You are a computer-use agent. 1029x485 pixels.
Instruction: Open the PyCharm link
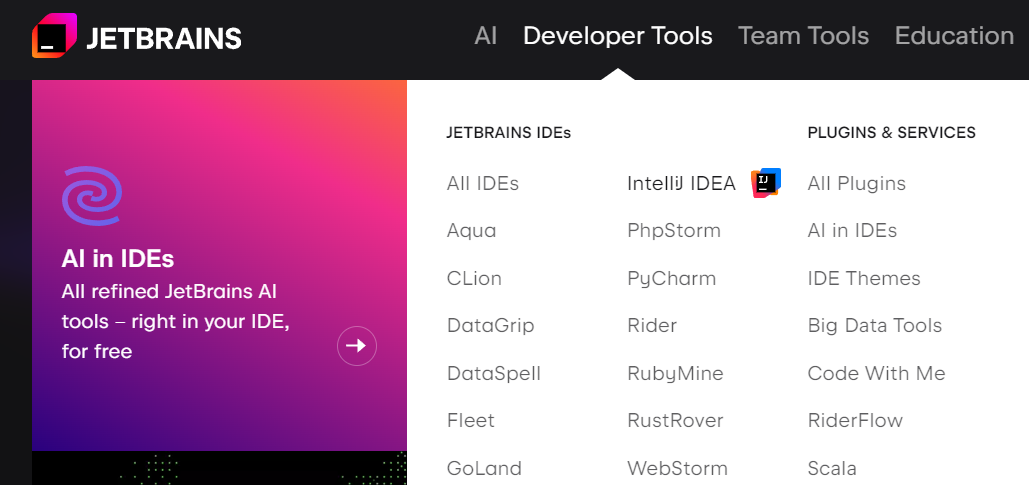pos(671,278)
